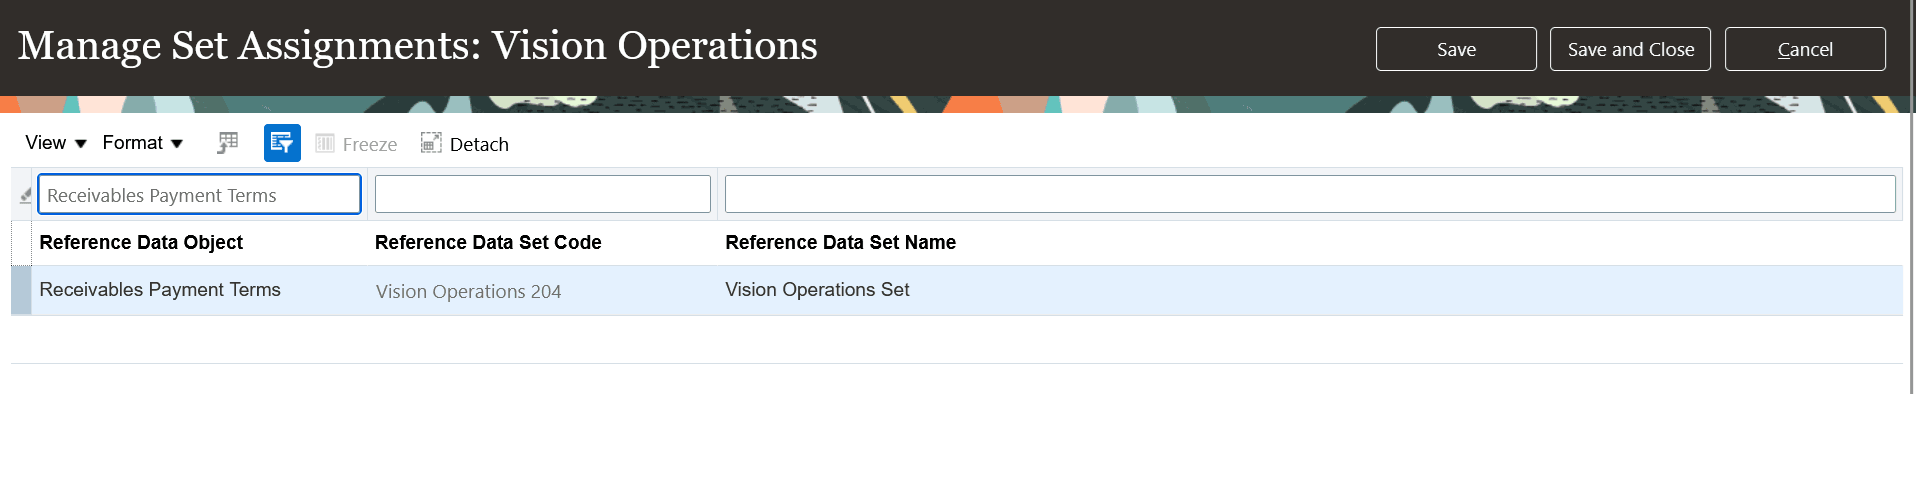Sort by Reference Data Object column header
The width and height of the screenshot is (1916, 479).
tap(141, 242)
